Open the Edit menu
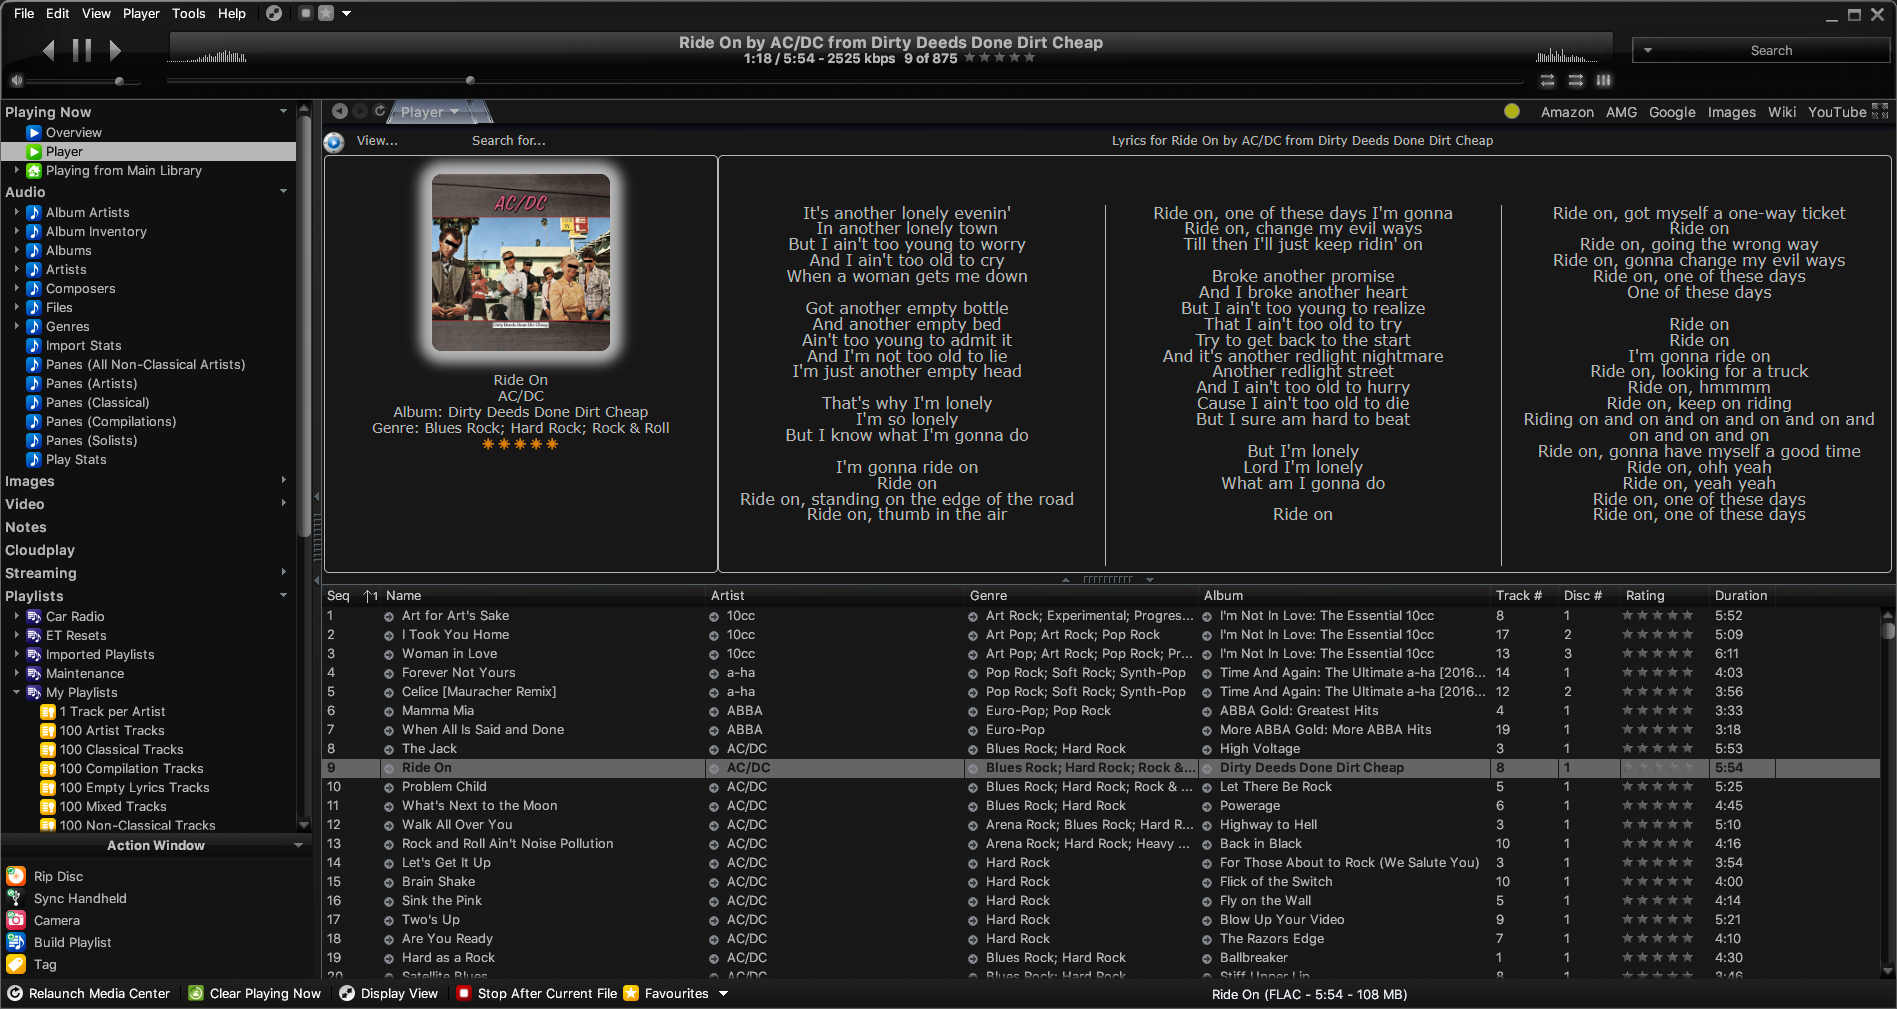The height and width of the screenshot is (1009, 1897). click(x=58, y=13)
